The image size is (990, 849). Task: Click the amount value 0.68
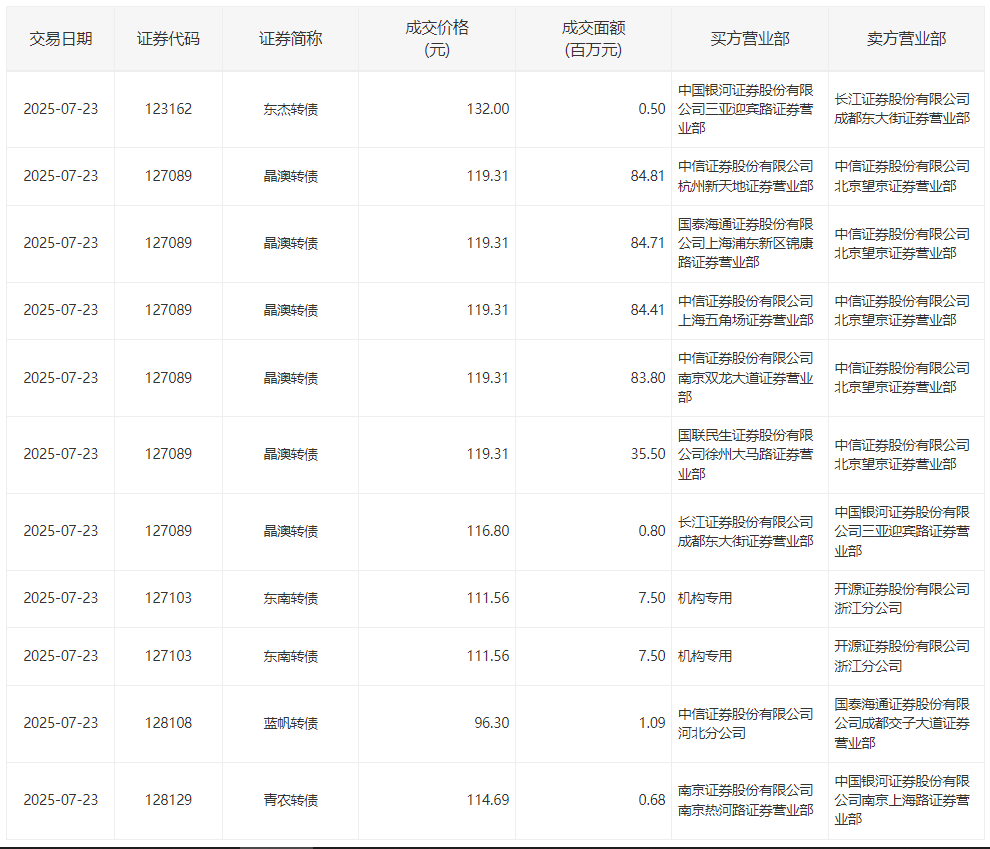(x=652, y=800)
